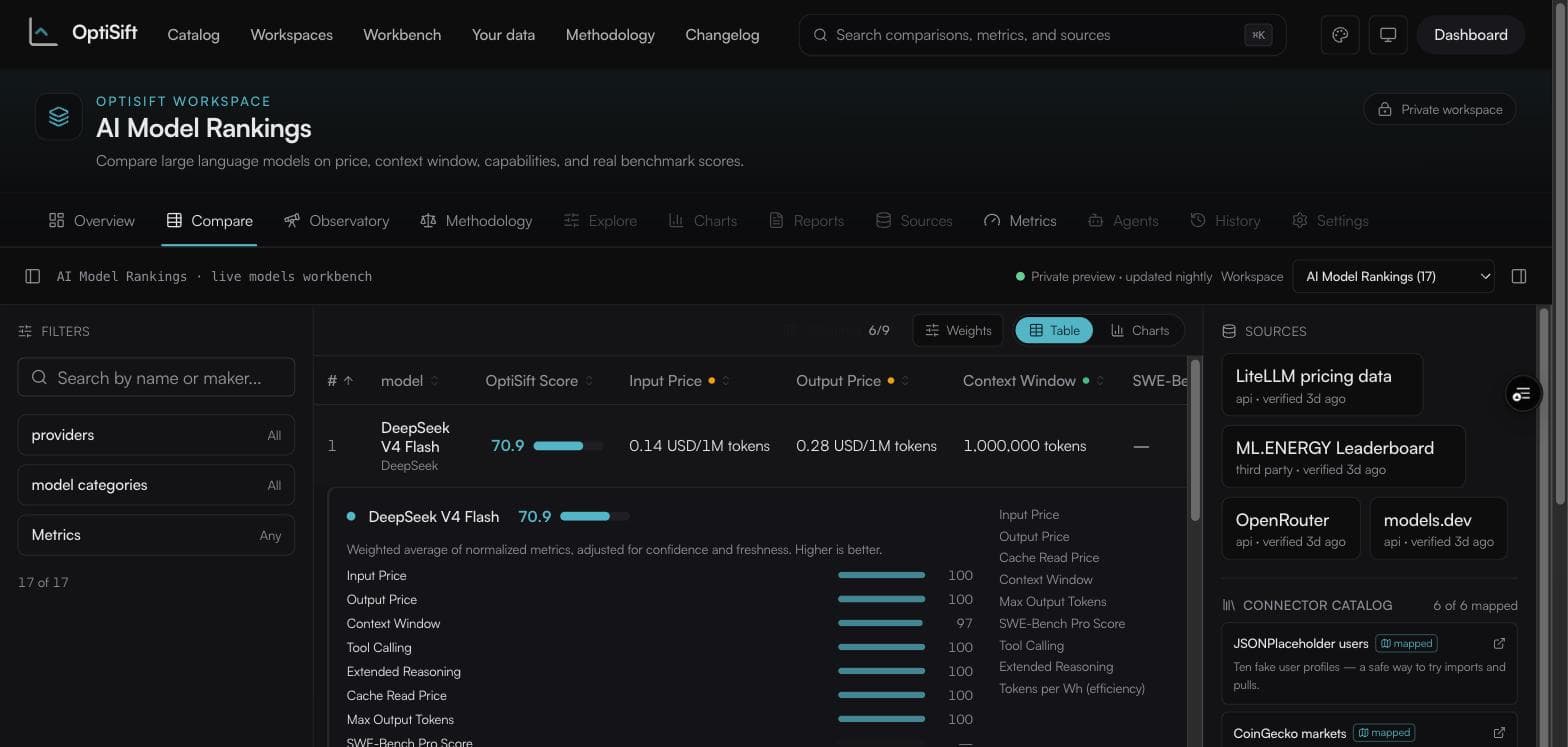This screenshot has height=747, width=1568.
Task: Open the Settings tab
Action: tap(1330, 220)
